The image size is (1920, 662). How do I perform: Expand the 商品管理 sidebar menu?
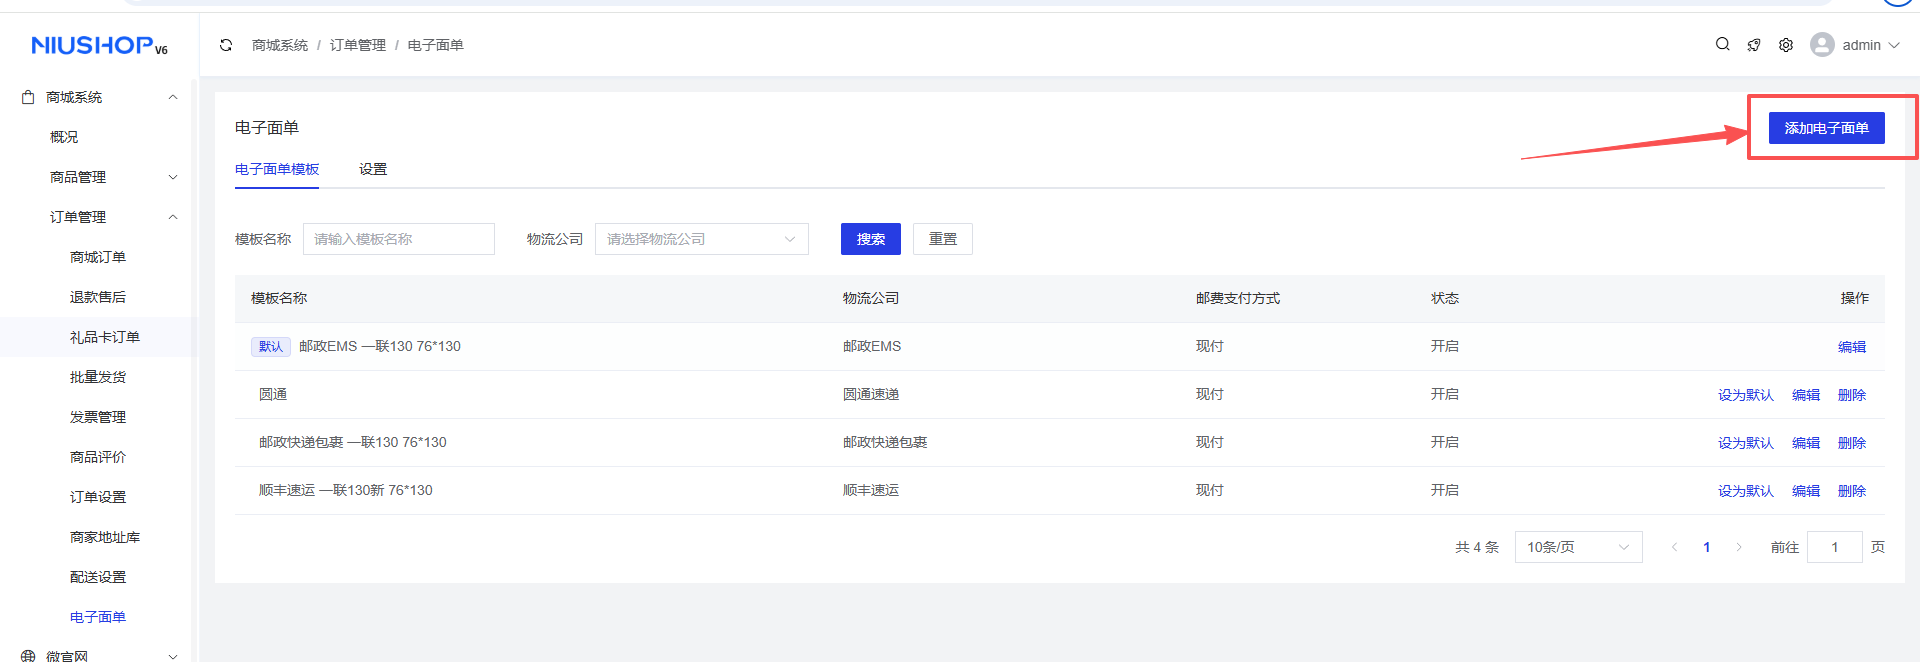tap(173, 177)
